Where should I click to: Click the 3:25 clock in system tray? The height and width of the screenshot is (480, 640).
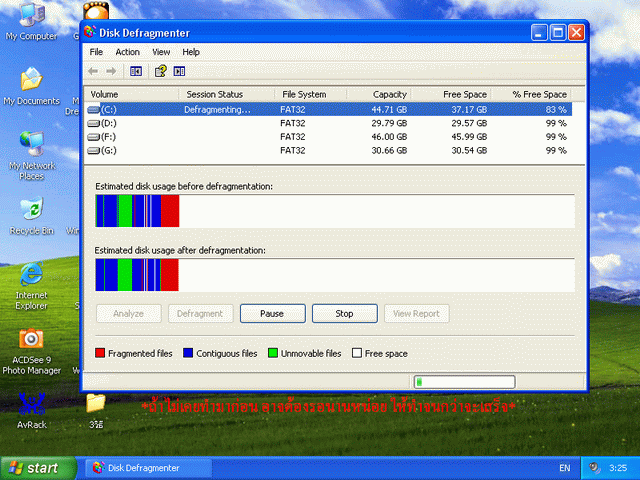coord(618,468)
